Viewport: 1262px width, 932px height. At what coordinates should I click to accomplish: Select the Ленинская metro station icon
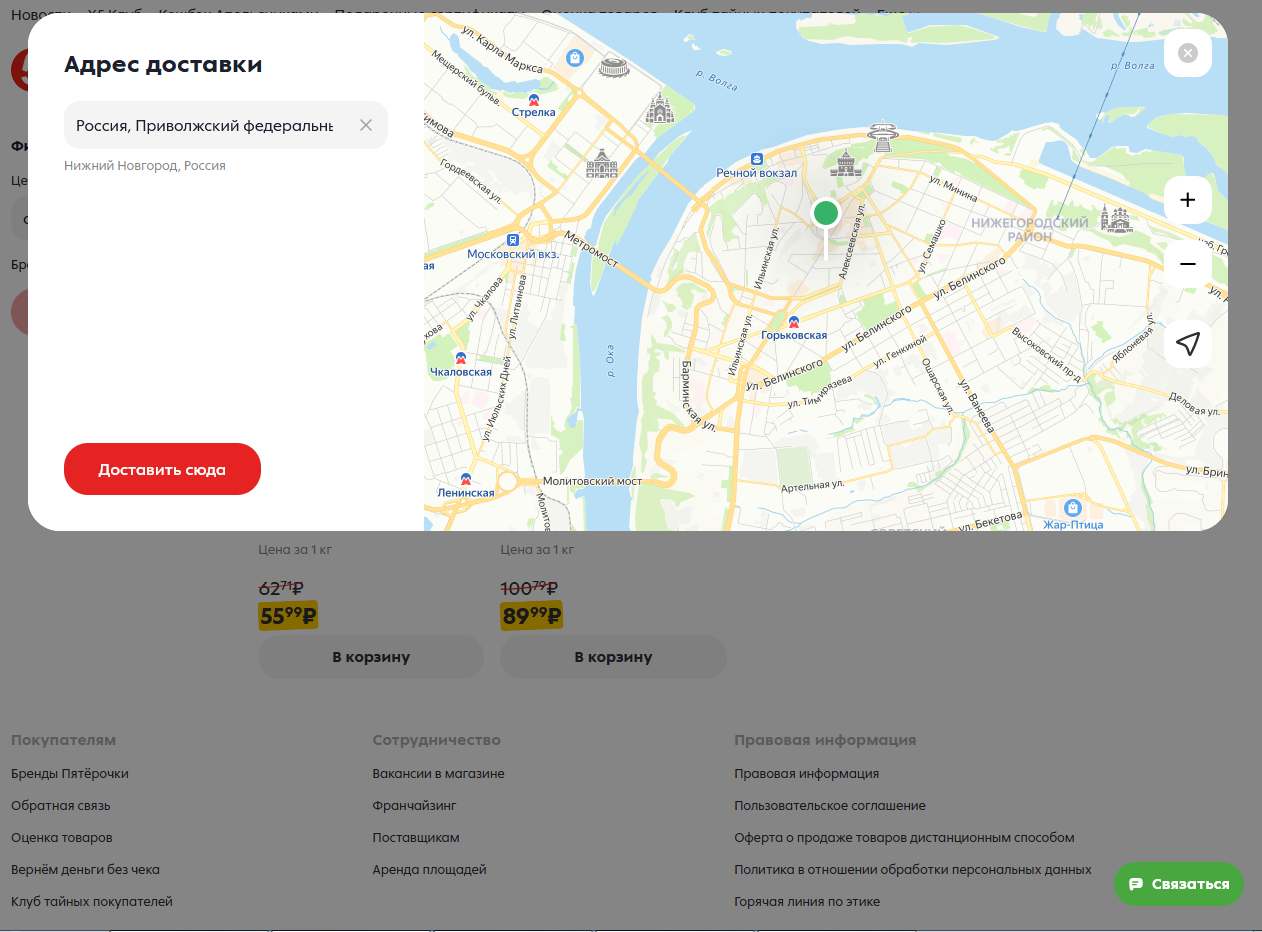(x=466, y=479)
